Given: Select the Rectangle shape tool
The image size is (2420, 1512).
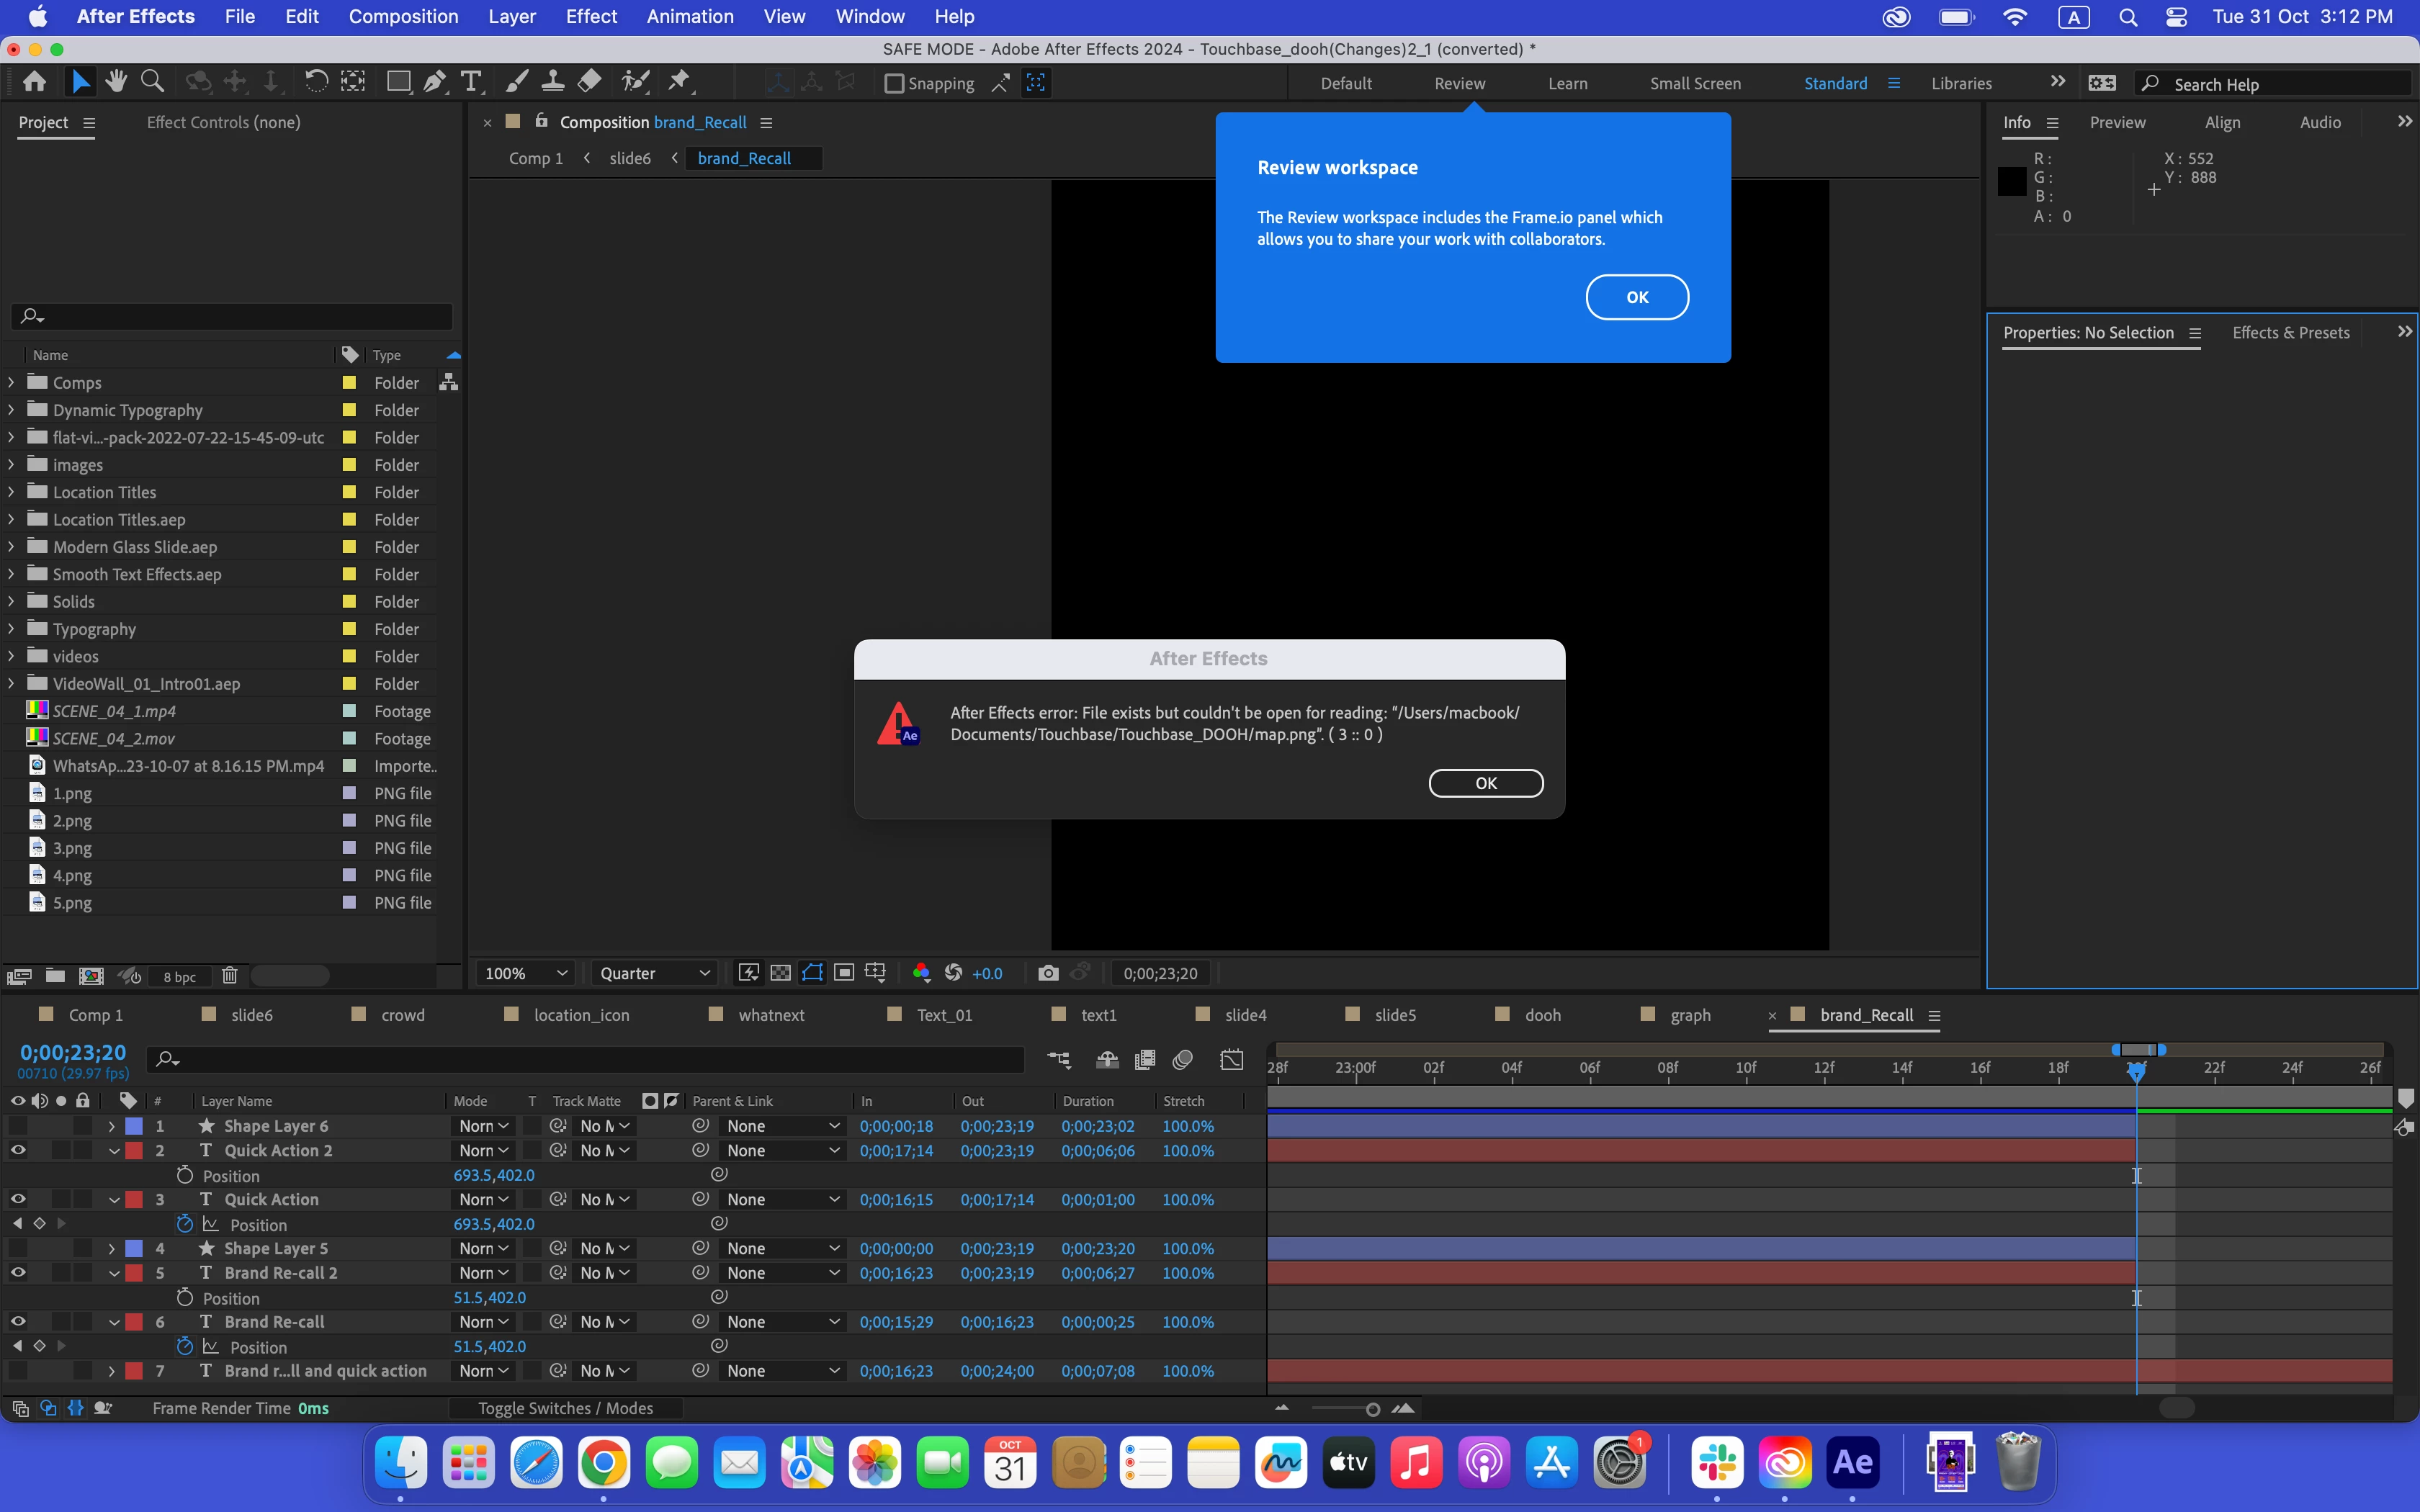Looking at the screenshot, I should 398,83.
